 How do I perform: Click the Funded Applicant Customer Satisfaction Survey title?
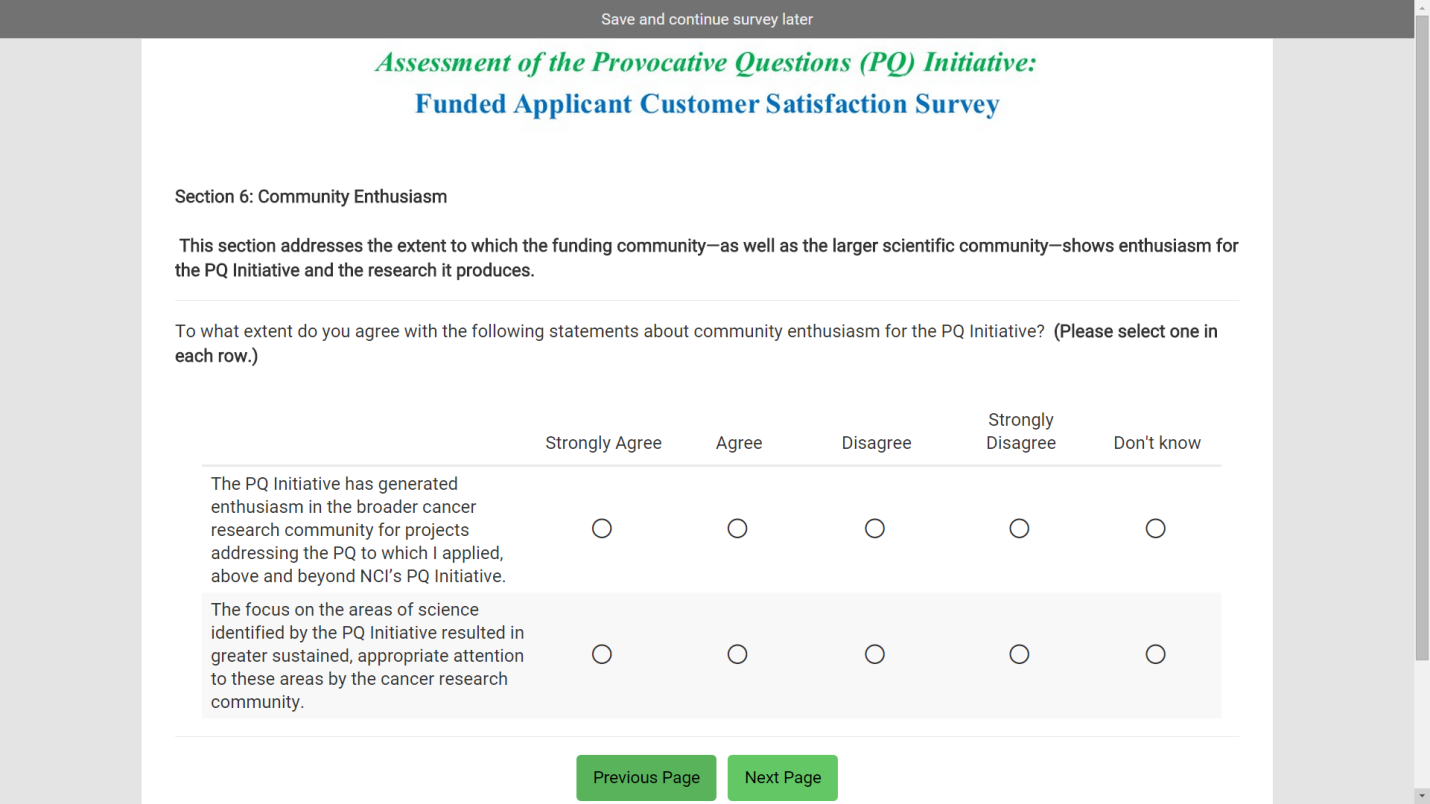tap(707, 104)
